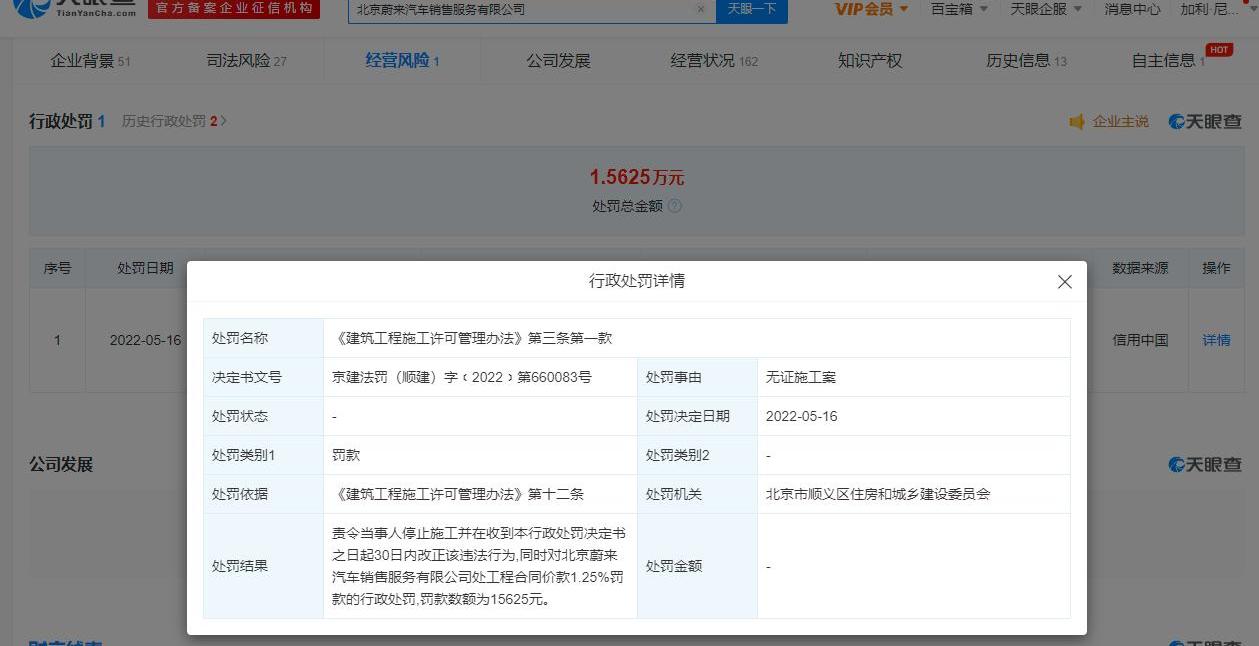
Task: Open the VIP会员 dropdown
Action: tap(872, 9)
